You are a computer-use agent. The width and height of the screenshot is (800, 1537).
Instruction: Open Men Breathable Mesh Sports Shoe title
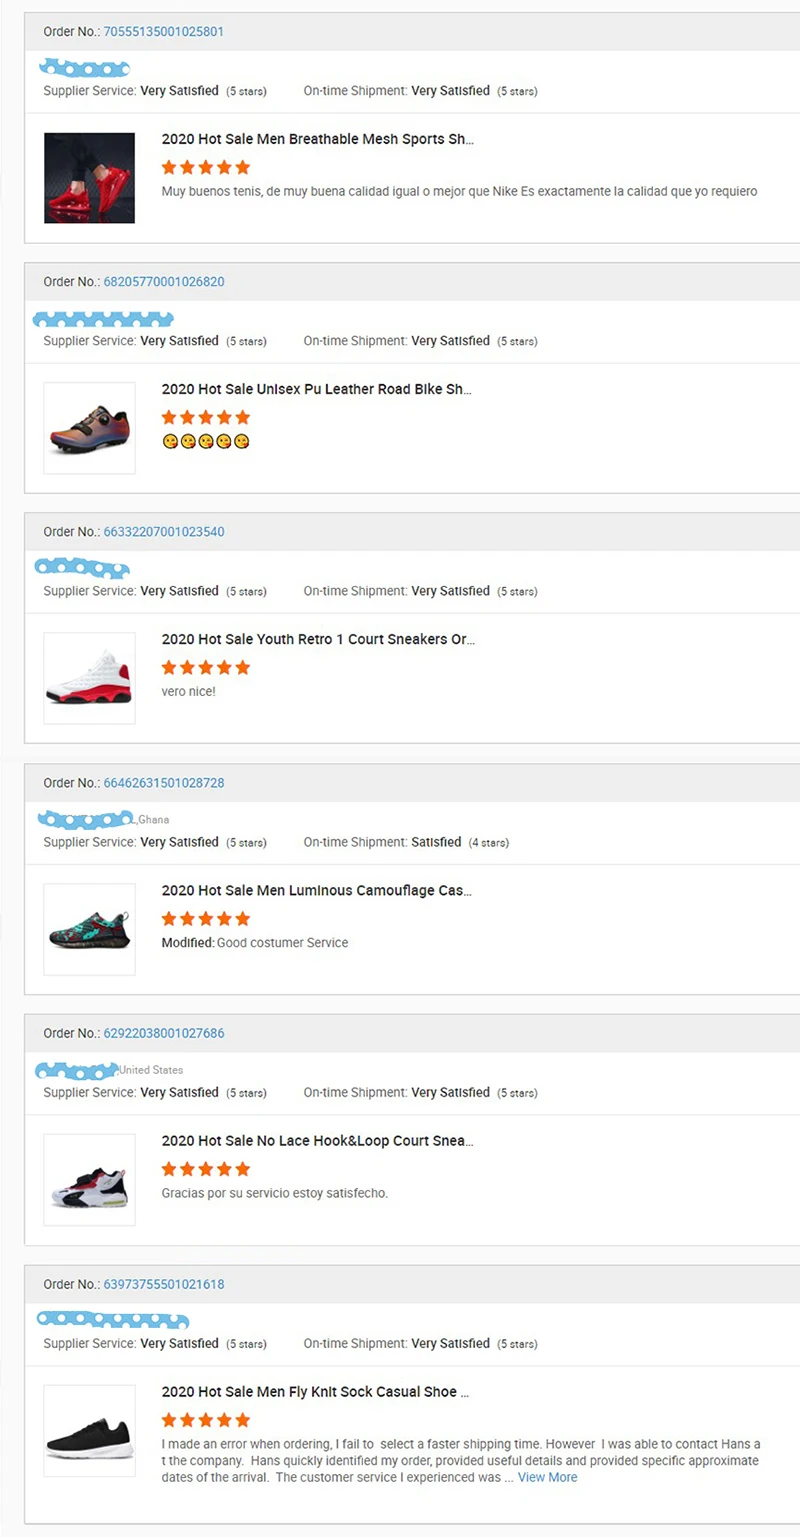pos(317,139)
